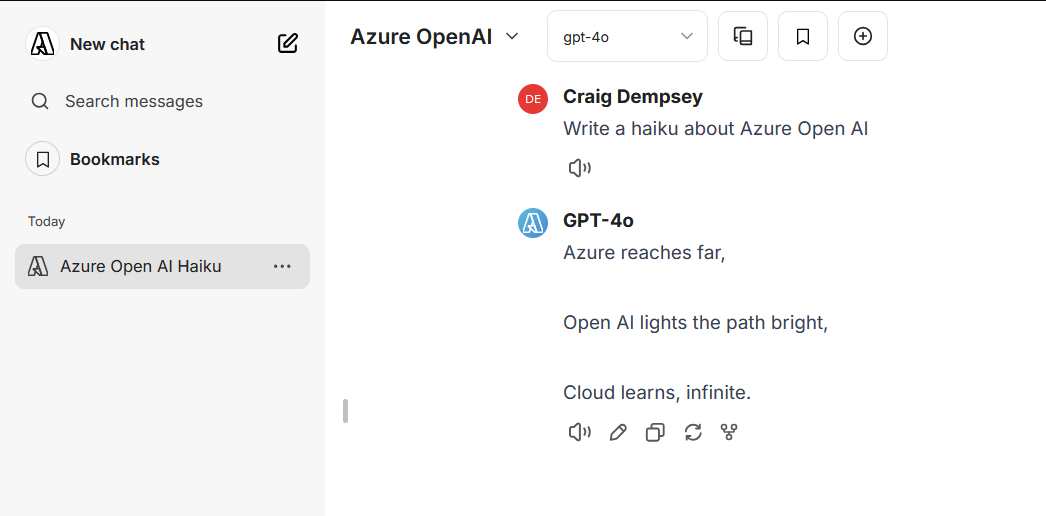The width and height of the screenshot is (1046, 516).
Task: Open the Bookmarks section label
Action: pos(115,159)
